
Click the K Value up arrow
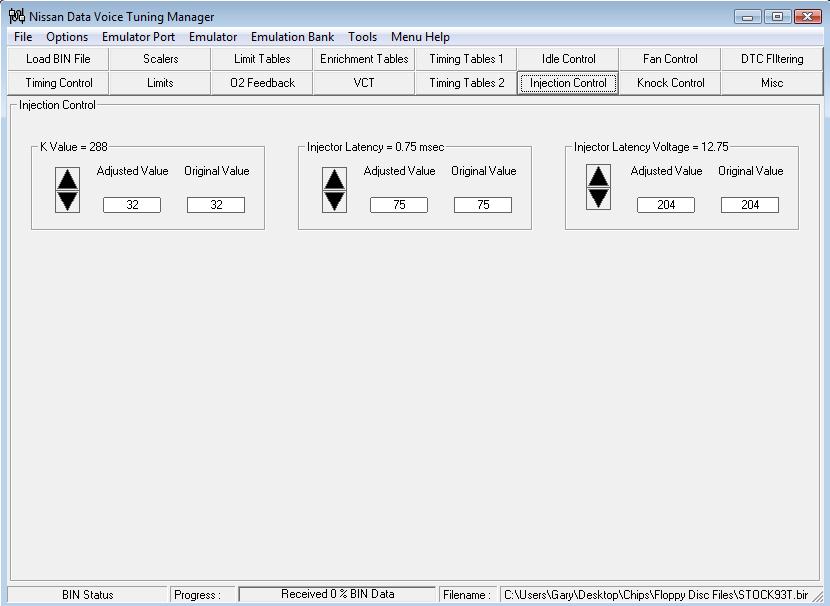point(67,180)
